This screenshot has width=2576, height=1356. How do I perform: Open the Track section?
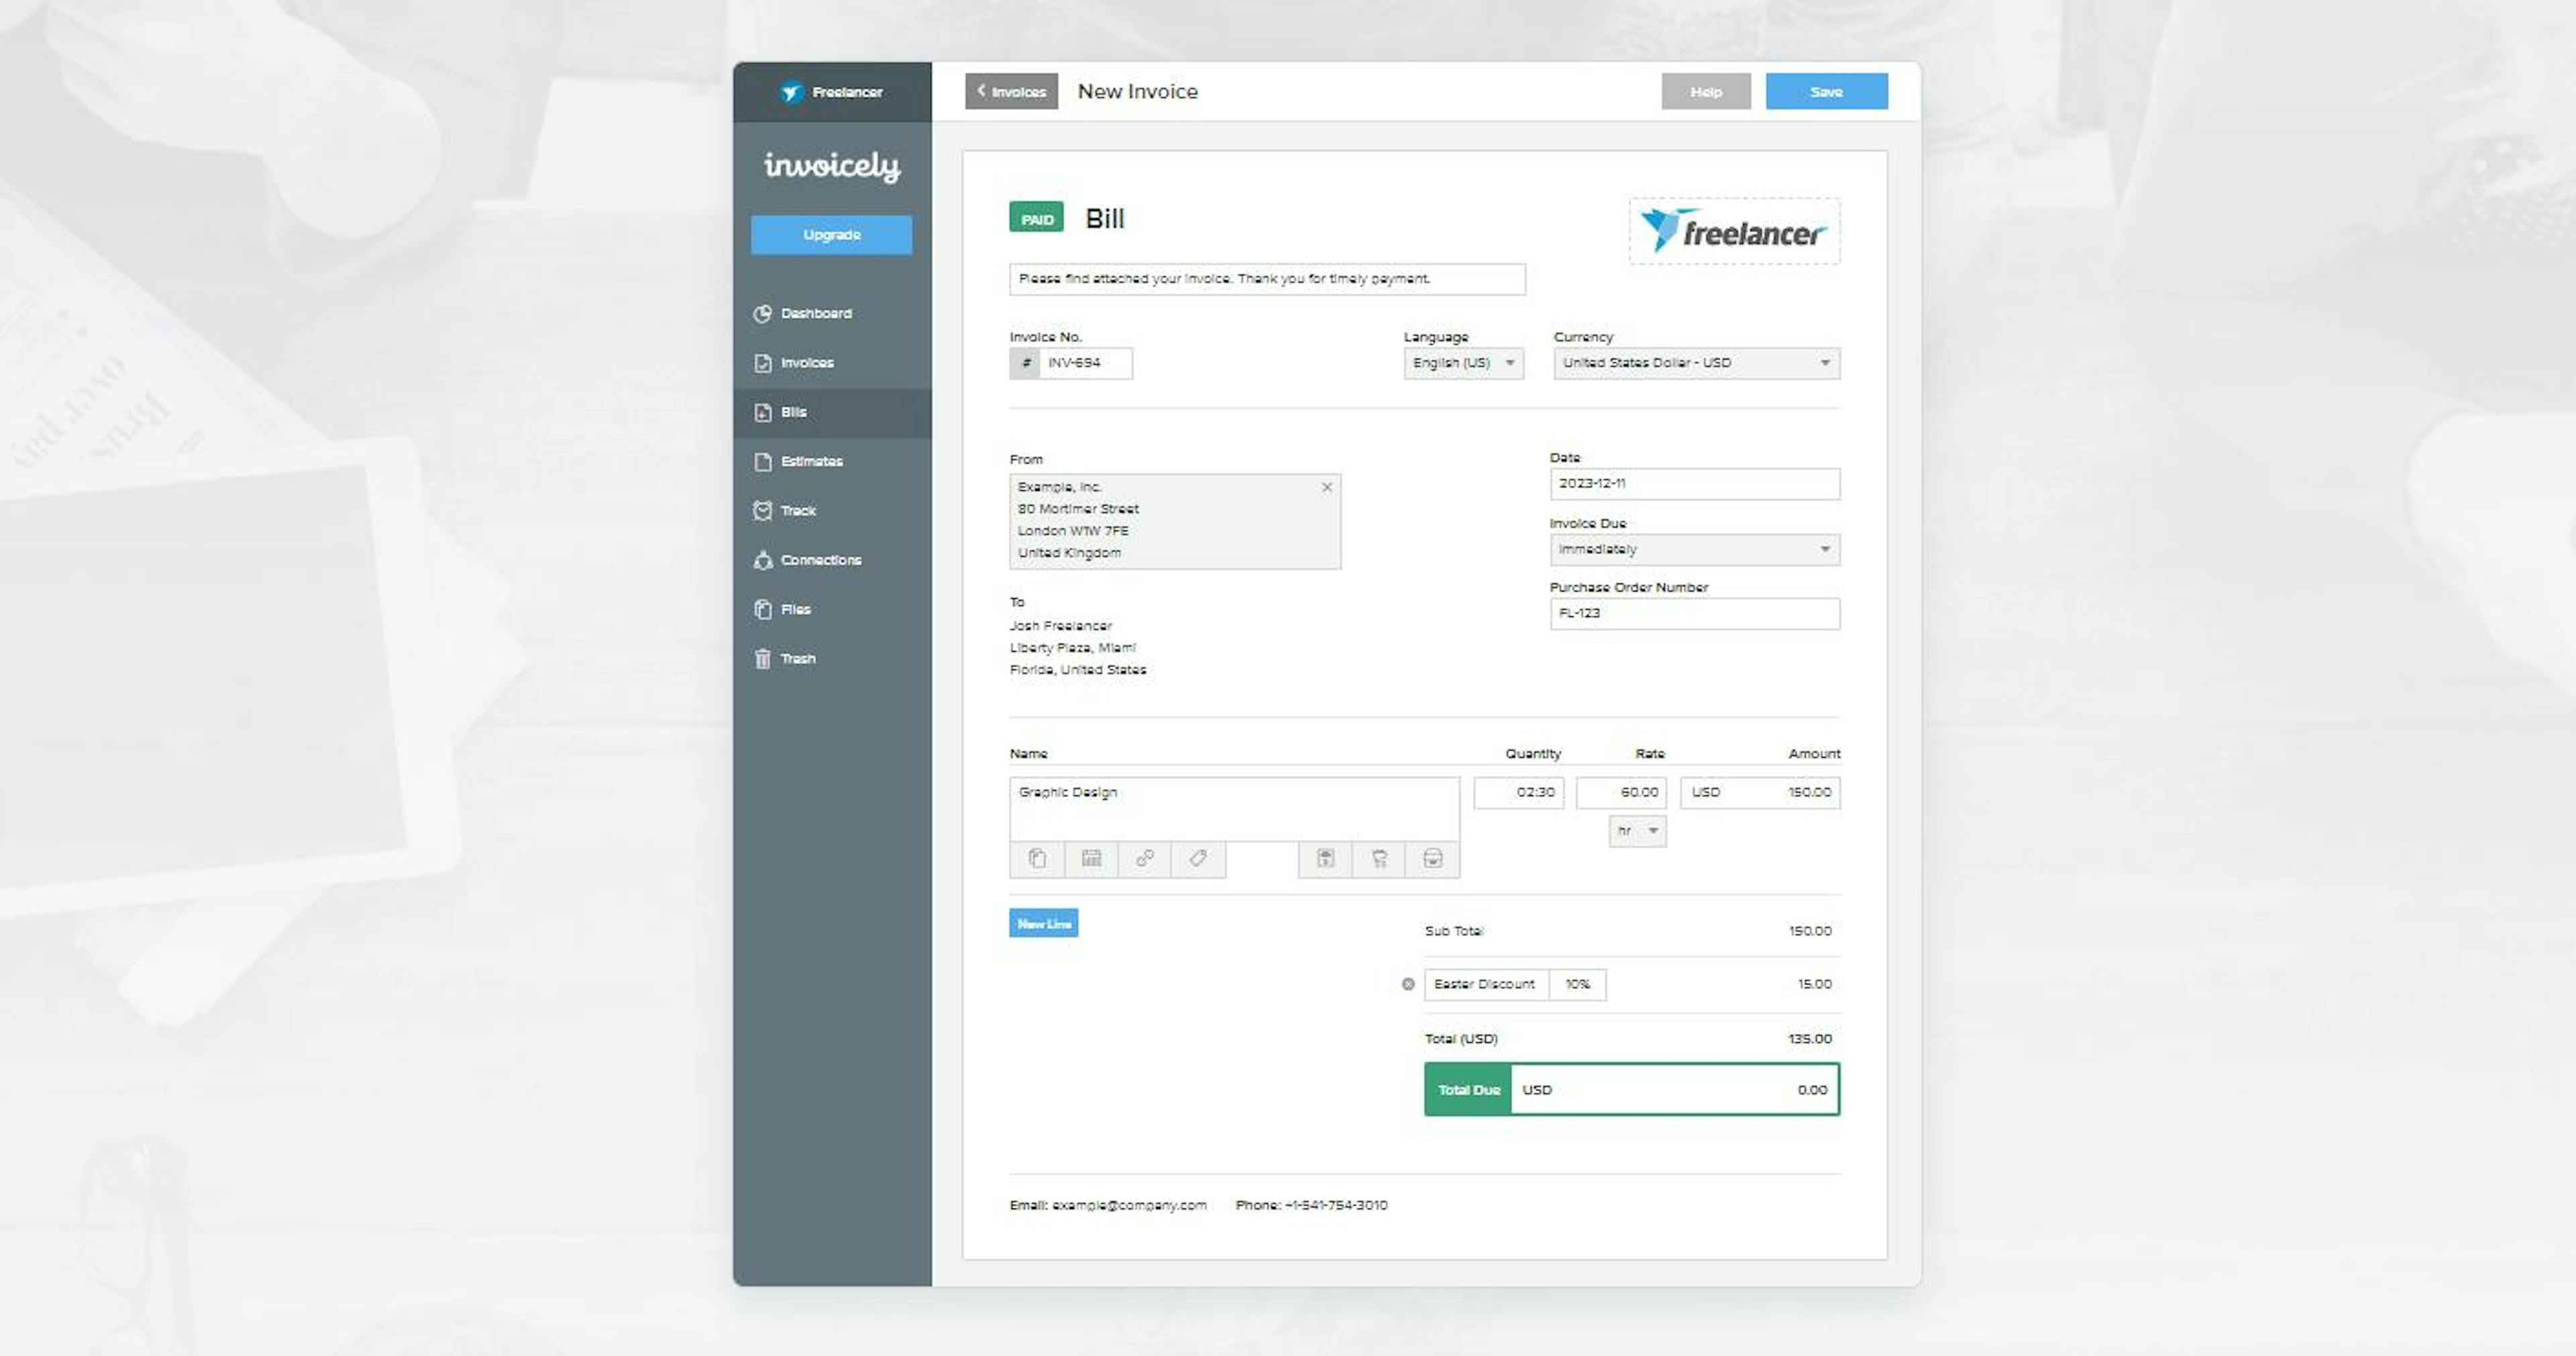click(x=832, y=510)
